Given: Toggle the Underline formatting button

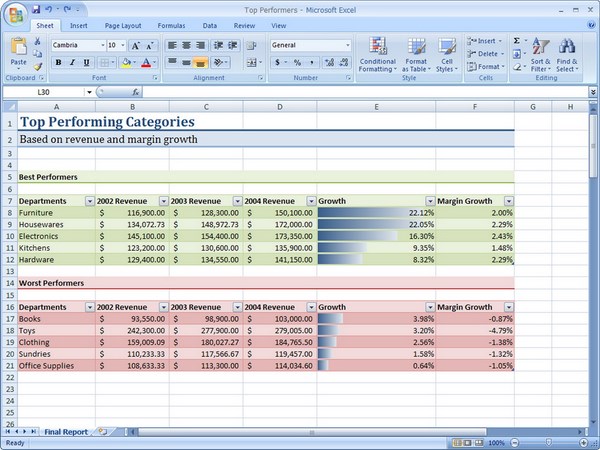Looking at the screenshot, I should (x=87, y=62).
